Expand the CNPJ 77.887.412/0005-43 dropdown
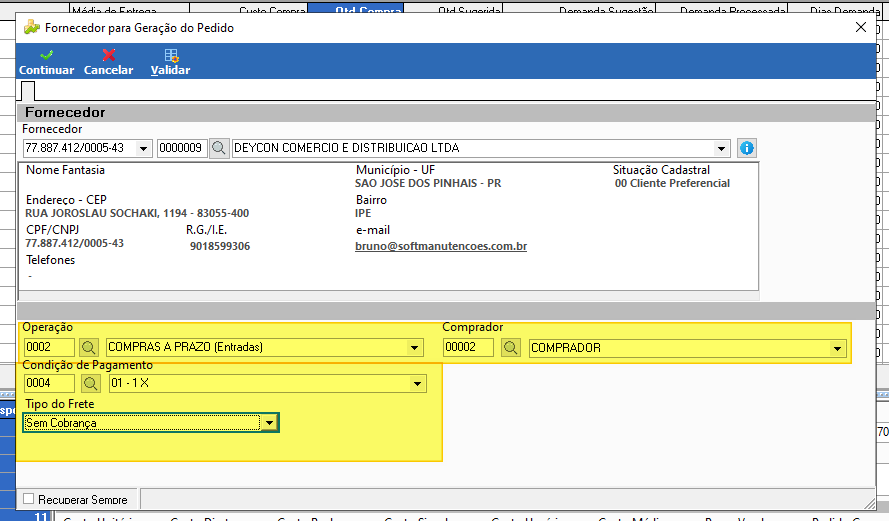 [x=143, y=149]
